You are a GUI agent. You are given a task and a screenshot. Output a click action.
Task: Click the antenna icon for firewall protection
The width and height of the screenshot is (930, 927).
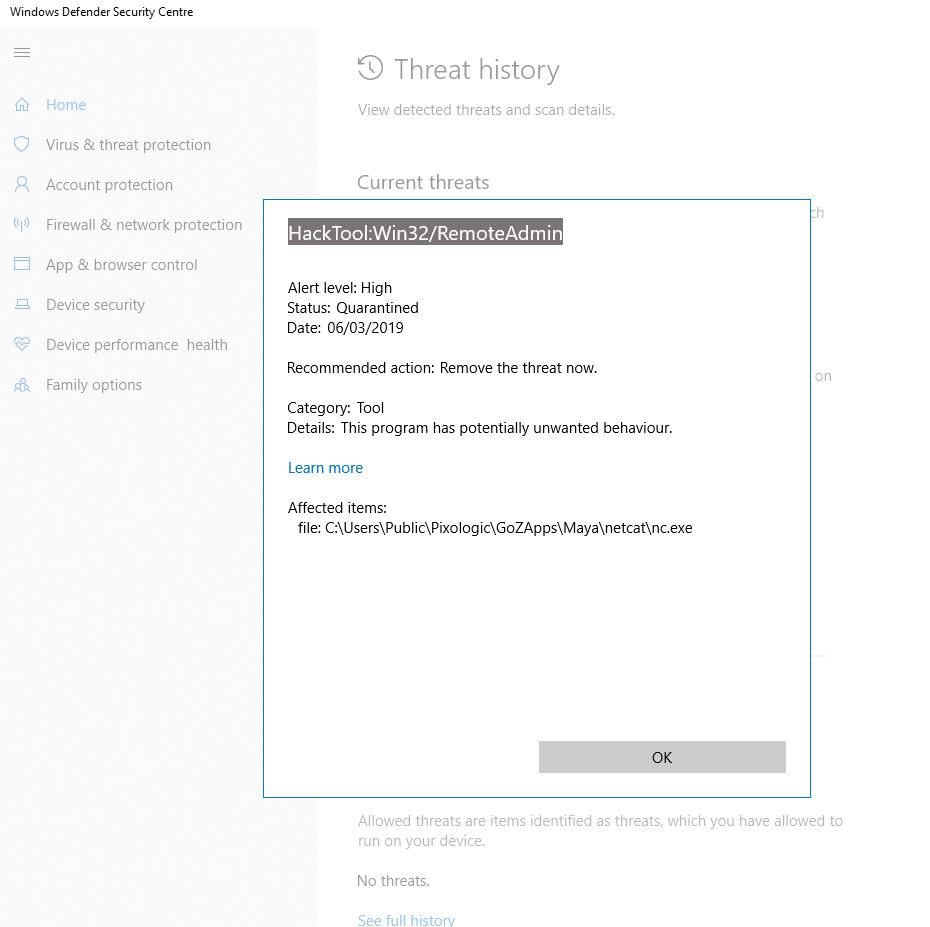click(22, 224)
